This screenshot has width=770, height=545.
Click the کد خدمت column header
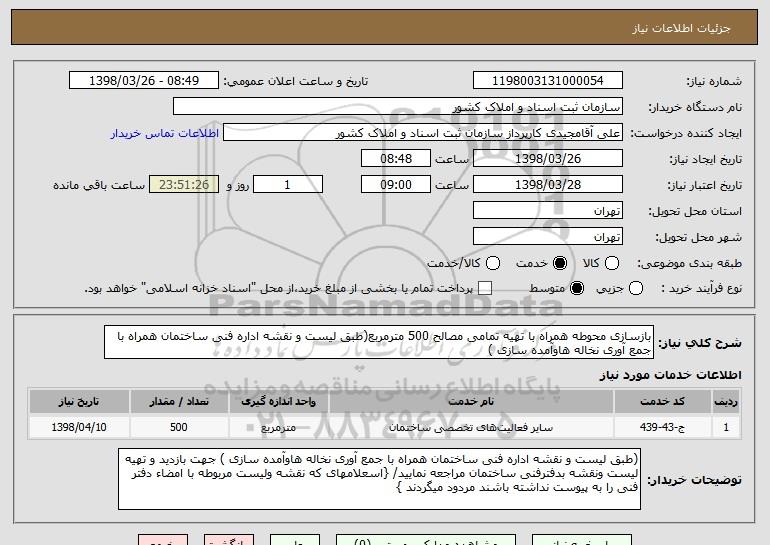pyautogui.click(x=662, y=402)
